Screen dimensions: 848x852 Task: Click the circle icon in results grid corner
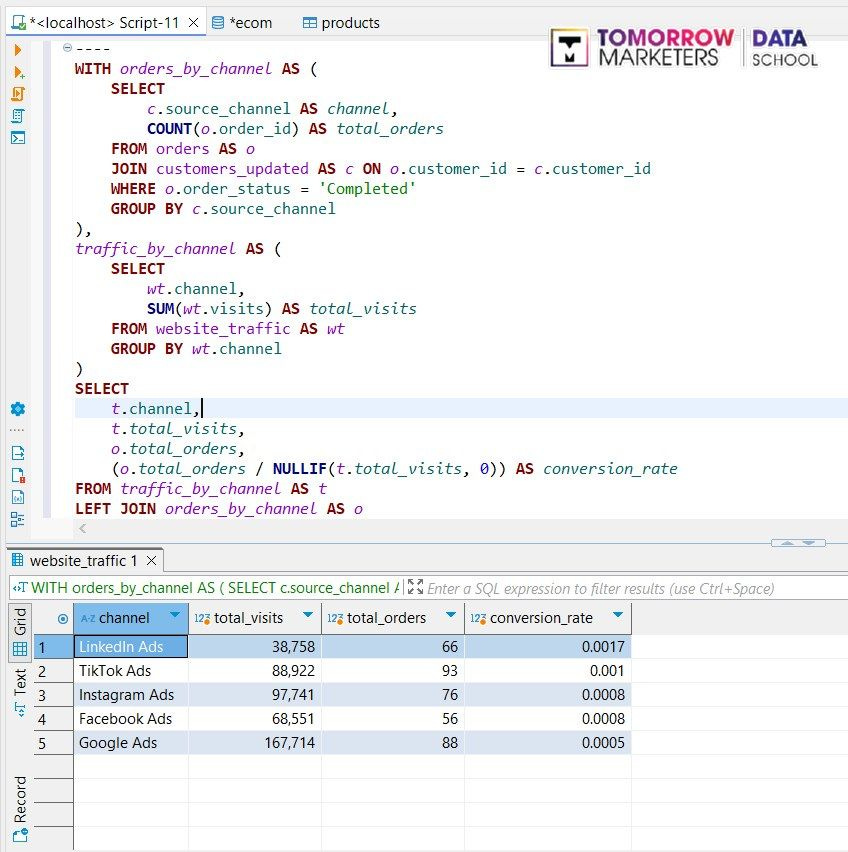(x=62, y=618)
